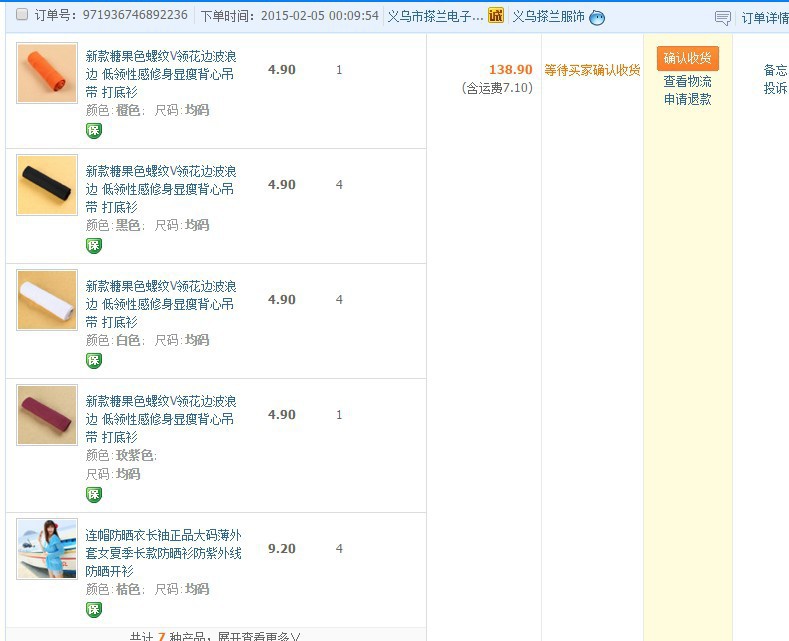Click the order details note icon
Viewport: 789px width, 641px height.
coord(723,17)
